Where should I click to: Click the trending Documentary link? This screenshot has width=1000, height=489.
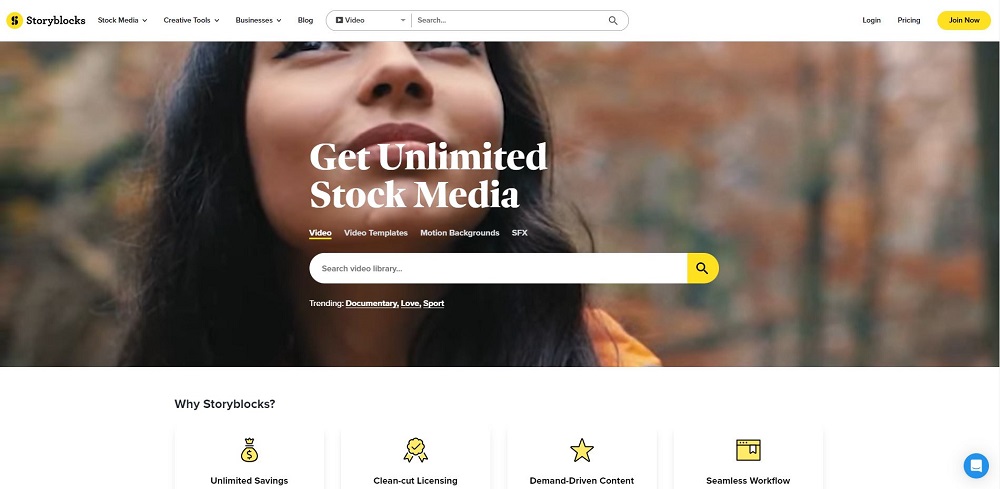[372, 303]
